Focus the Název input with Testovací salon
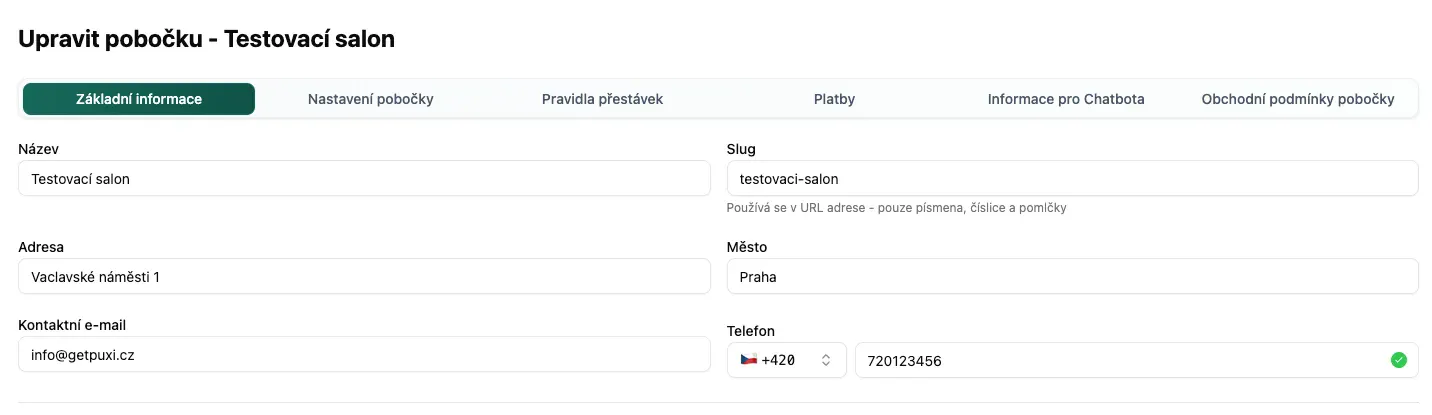Screen dimensions: 1432x415 point(364,179)
